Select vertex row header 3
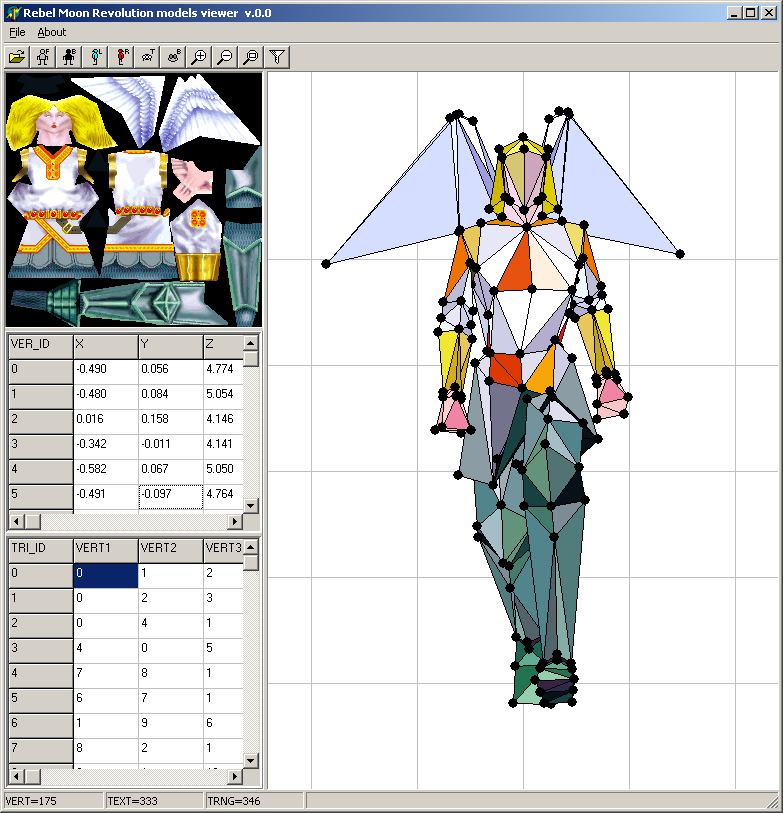This screenshot has width=783, height=813. (40, 446)
